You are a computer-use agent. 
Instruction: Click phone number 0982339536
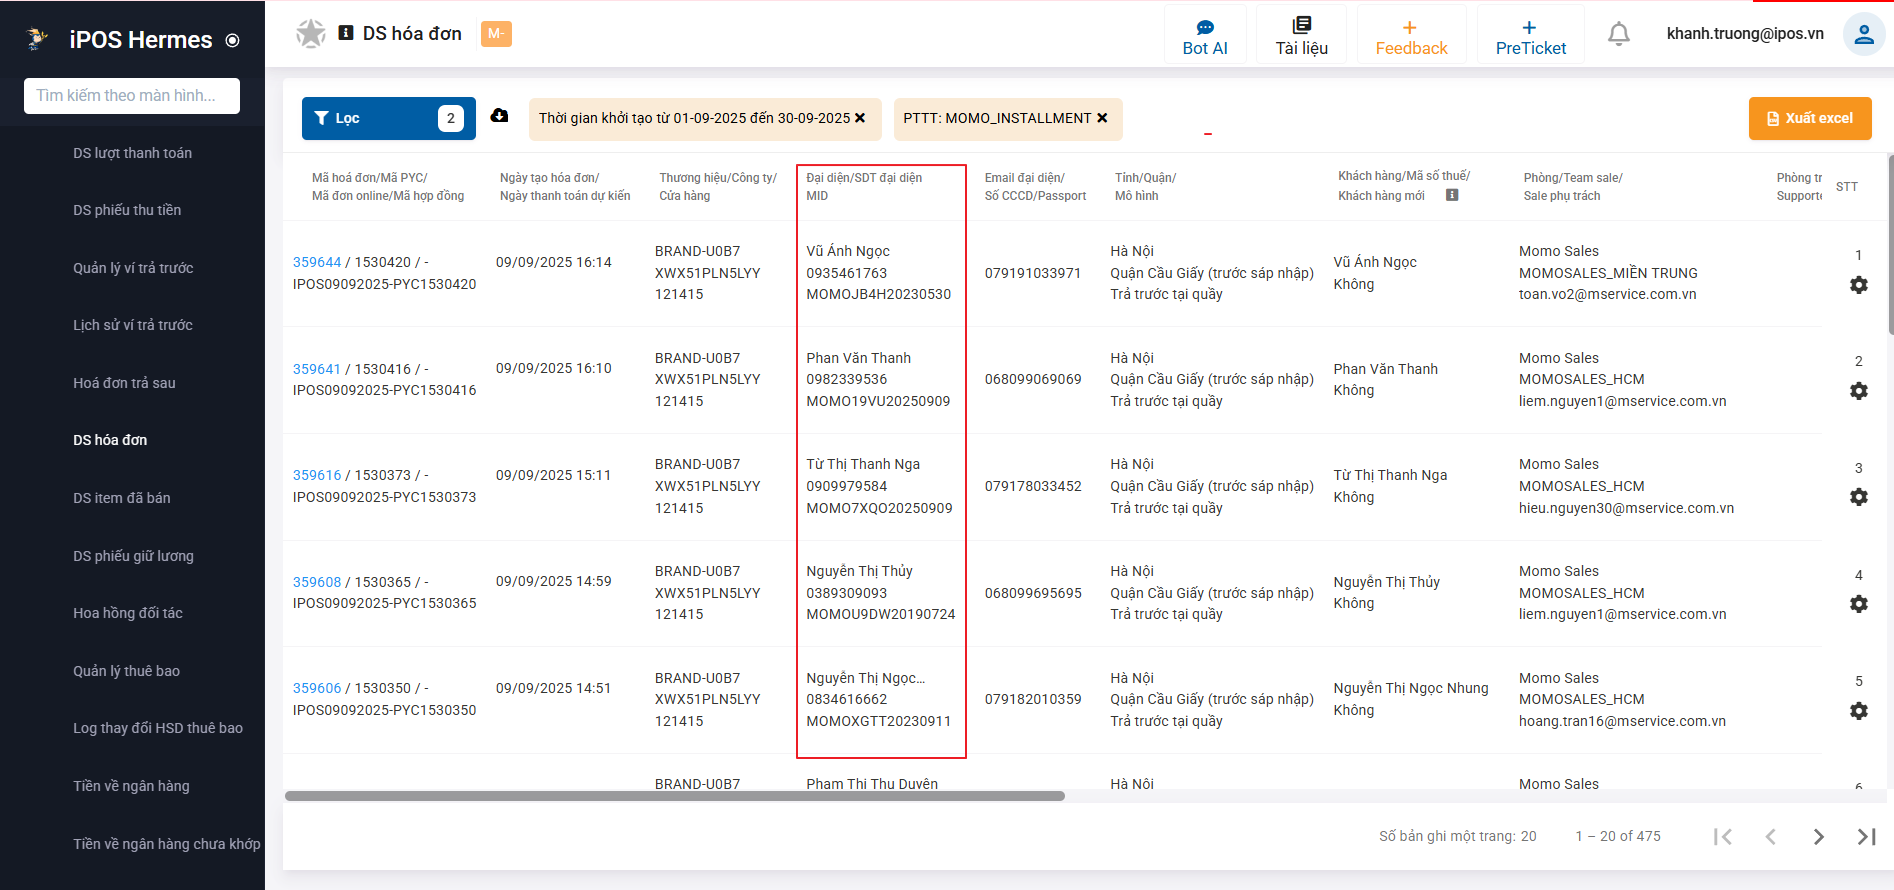[x=847, y=379]
